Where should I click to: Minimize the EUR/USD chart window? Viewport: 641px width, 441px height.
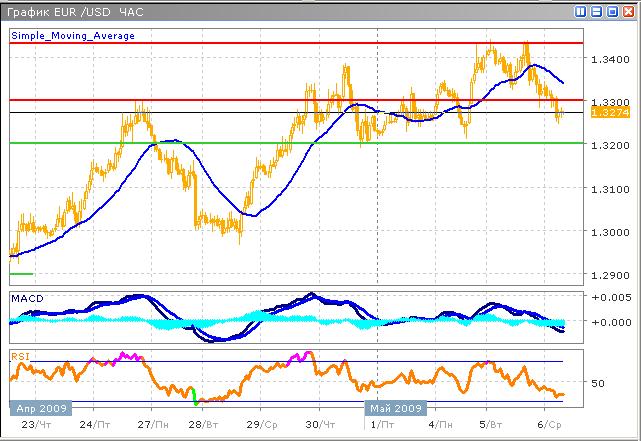pos(597,11)
